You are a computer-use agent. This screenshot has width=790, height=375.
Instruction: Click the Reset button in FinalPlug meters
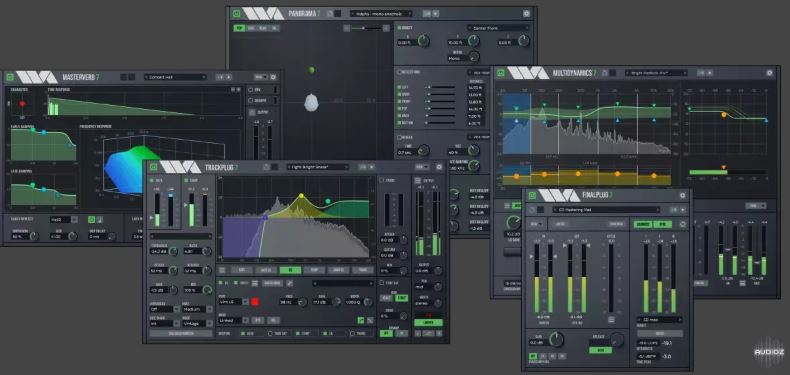[x=660, y=333]
